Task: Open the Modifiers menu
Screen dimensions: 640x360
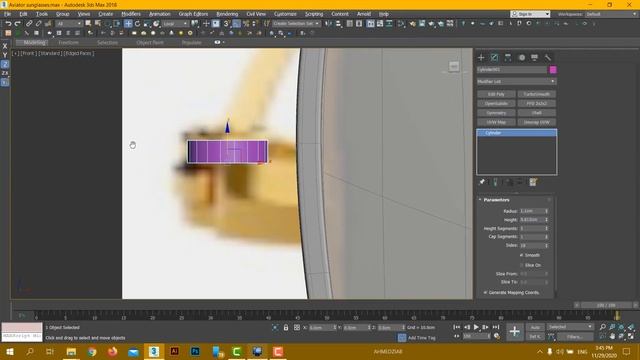Action: [x=131, y=14]
